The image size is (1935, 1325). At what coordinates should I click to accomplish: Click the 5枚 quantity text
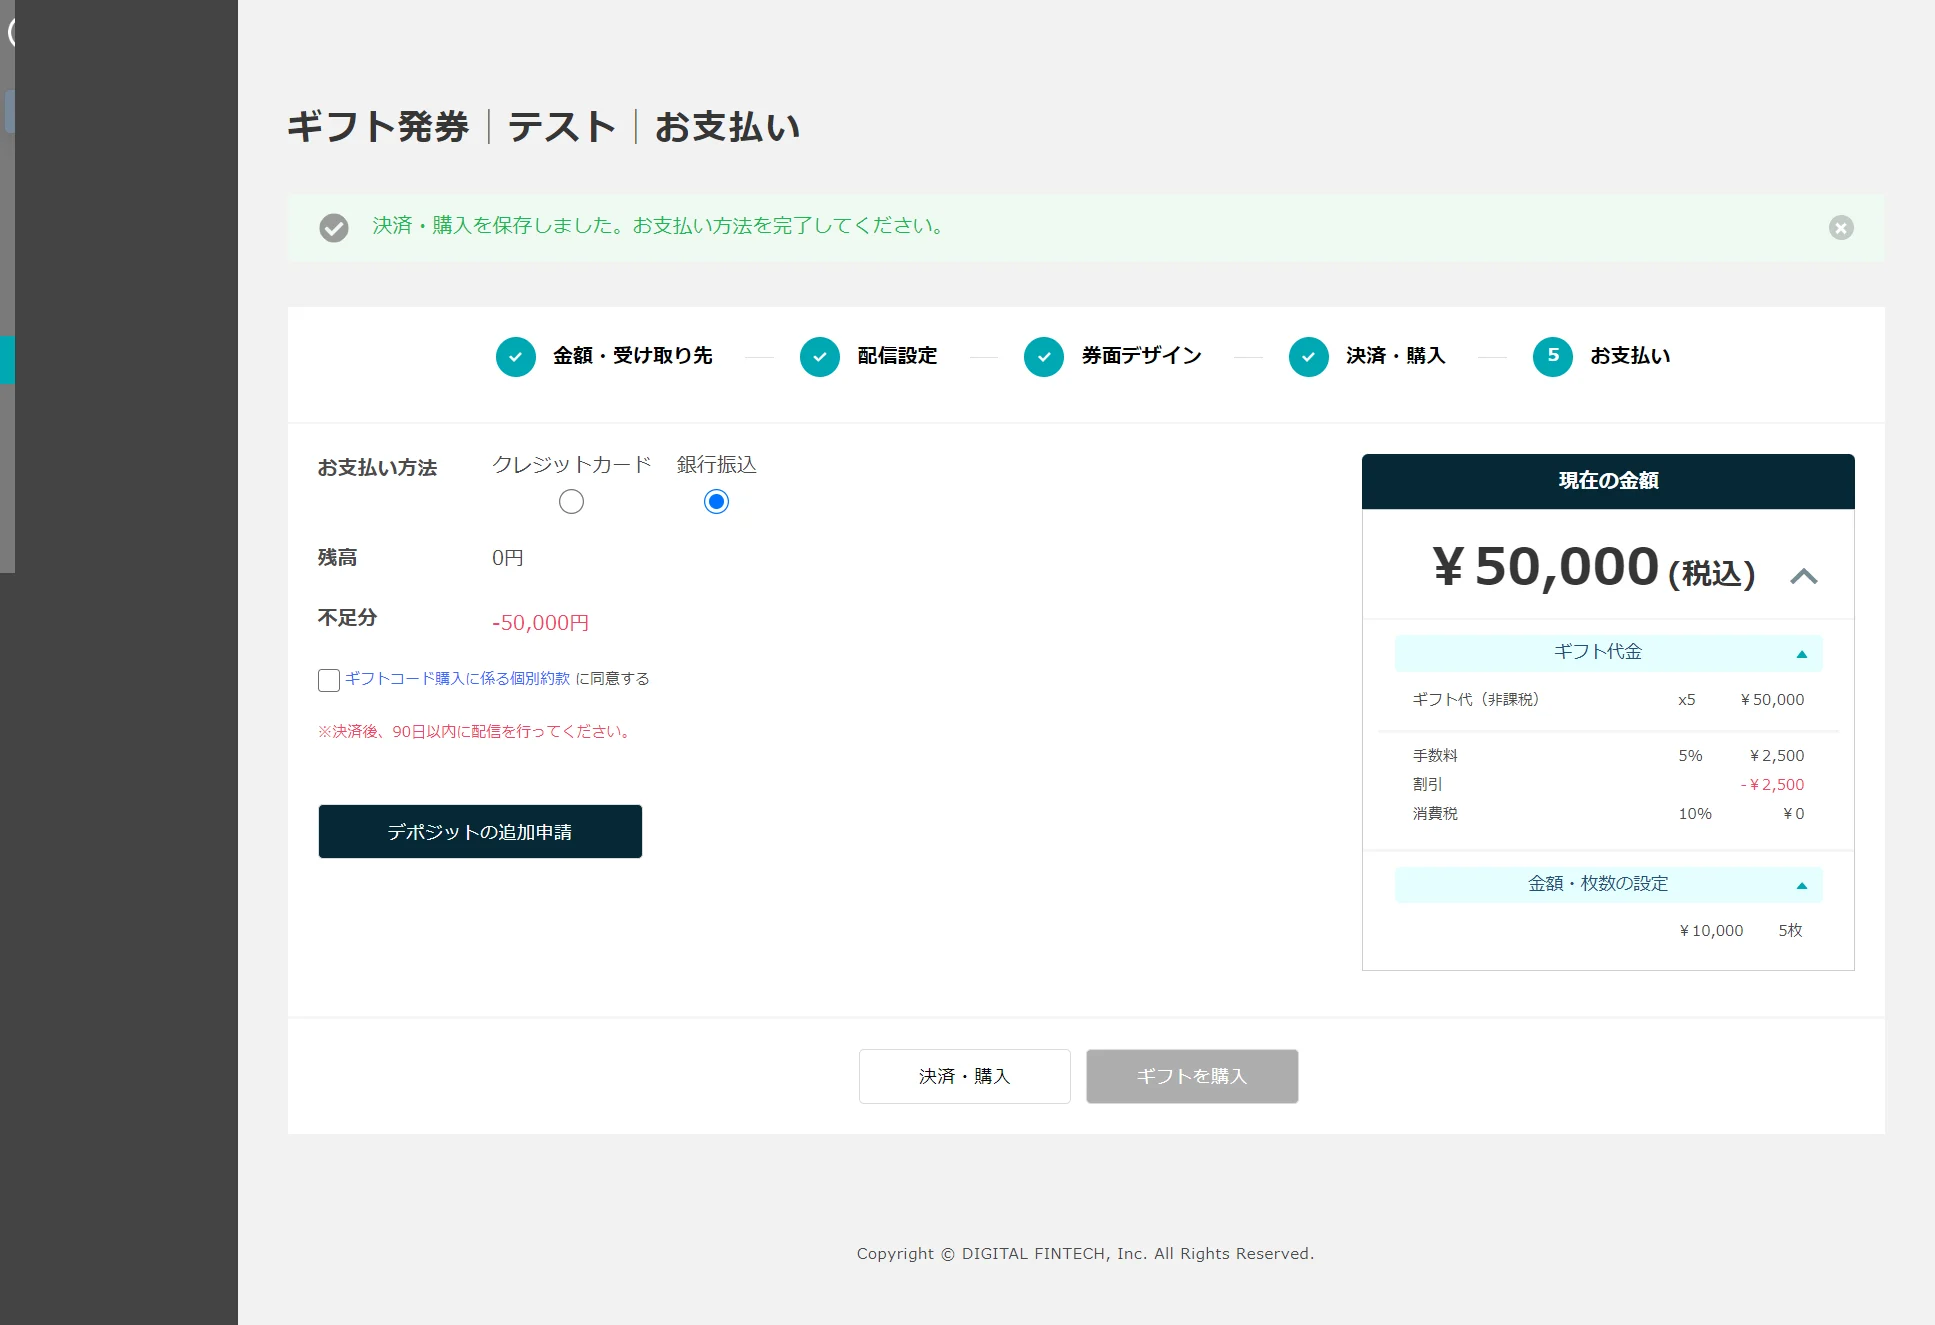[1790, 931]
